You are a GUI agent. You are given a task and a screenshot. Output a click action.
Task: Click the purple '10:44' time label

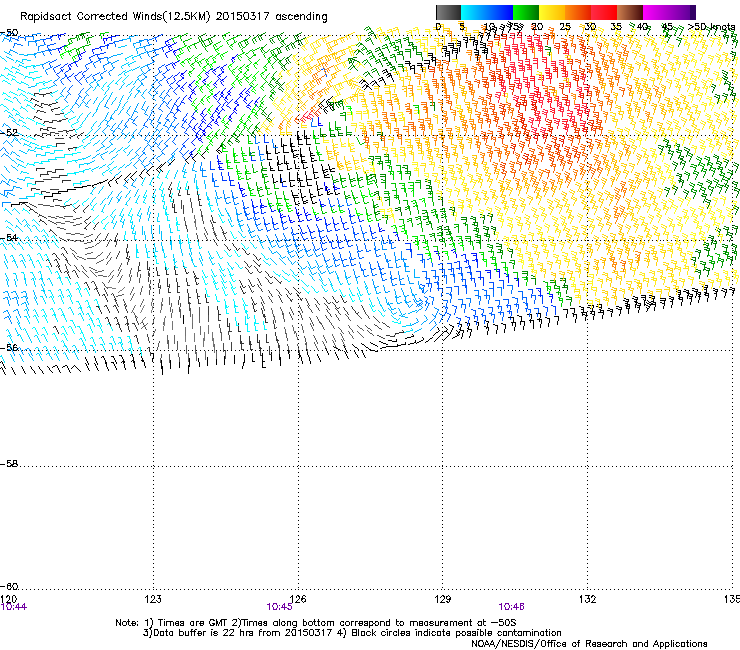pos(14,607)
